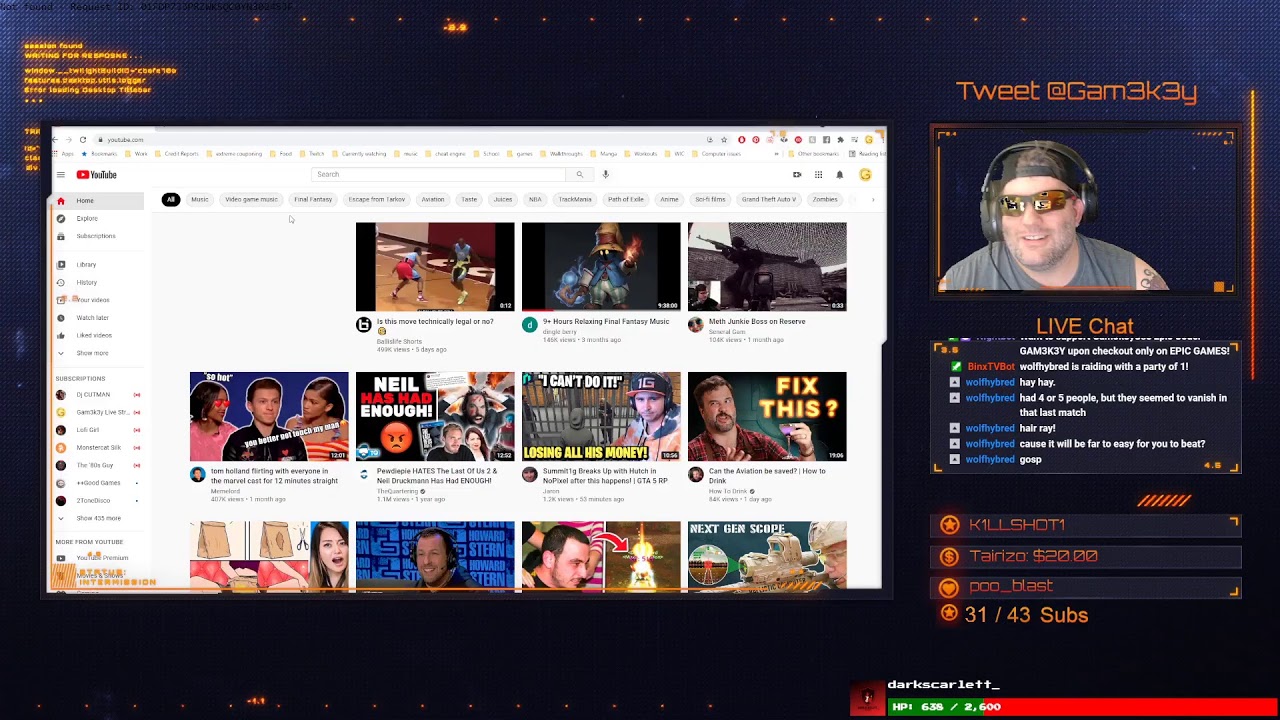Start voice search with the microphone icon

point(605,175)
